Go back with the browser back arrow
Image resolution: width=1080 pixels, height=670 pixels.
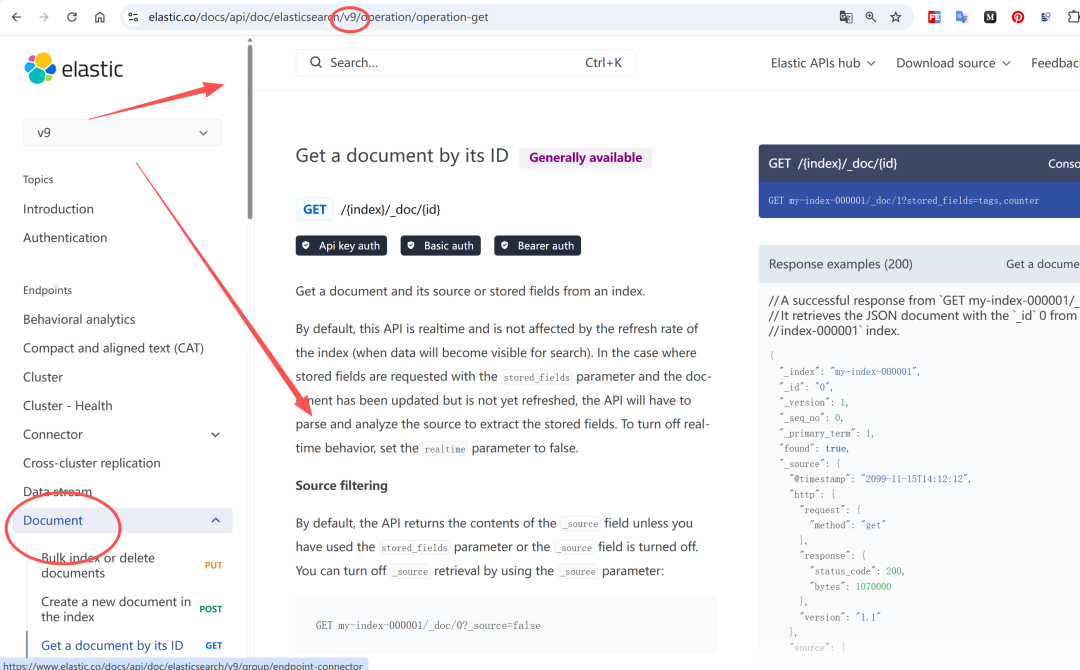click(x=17, y=17)
